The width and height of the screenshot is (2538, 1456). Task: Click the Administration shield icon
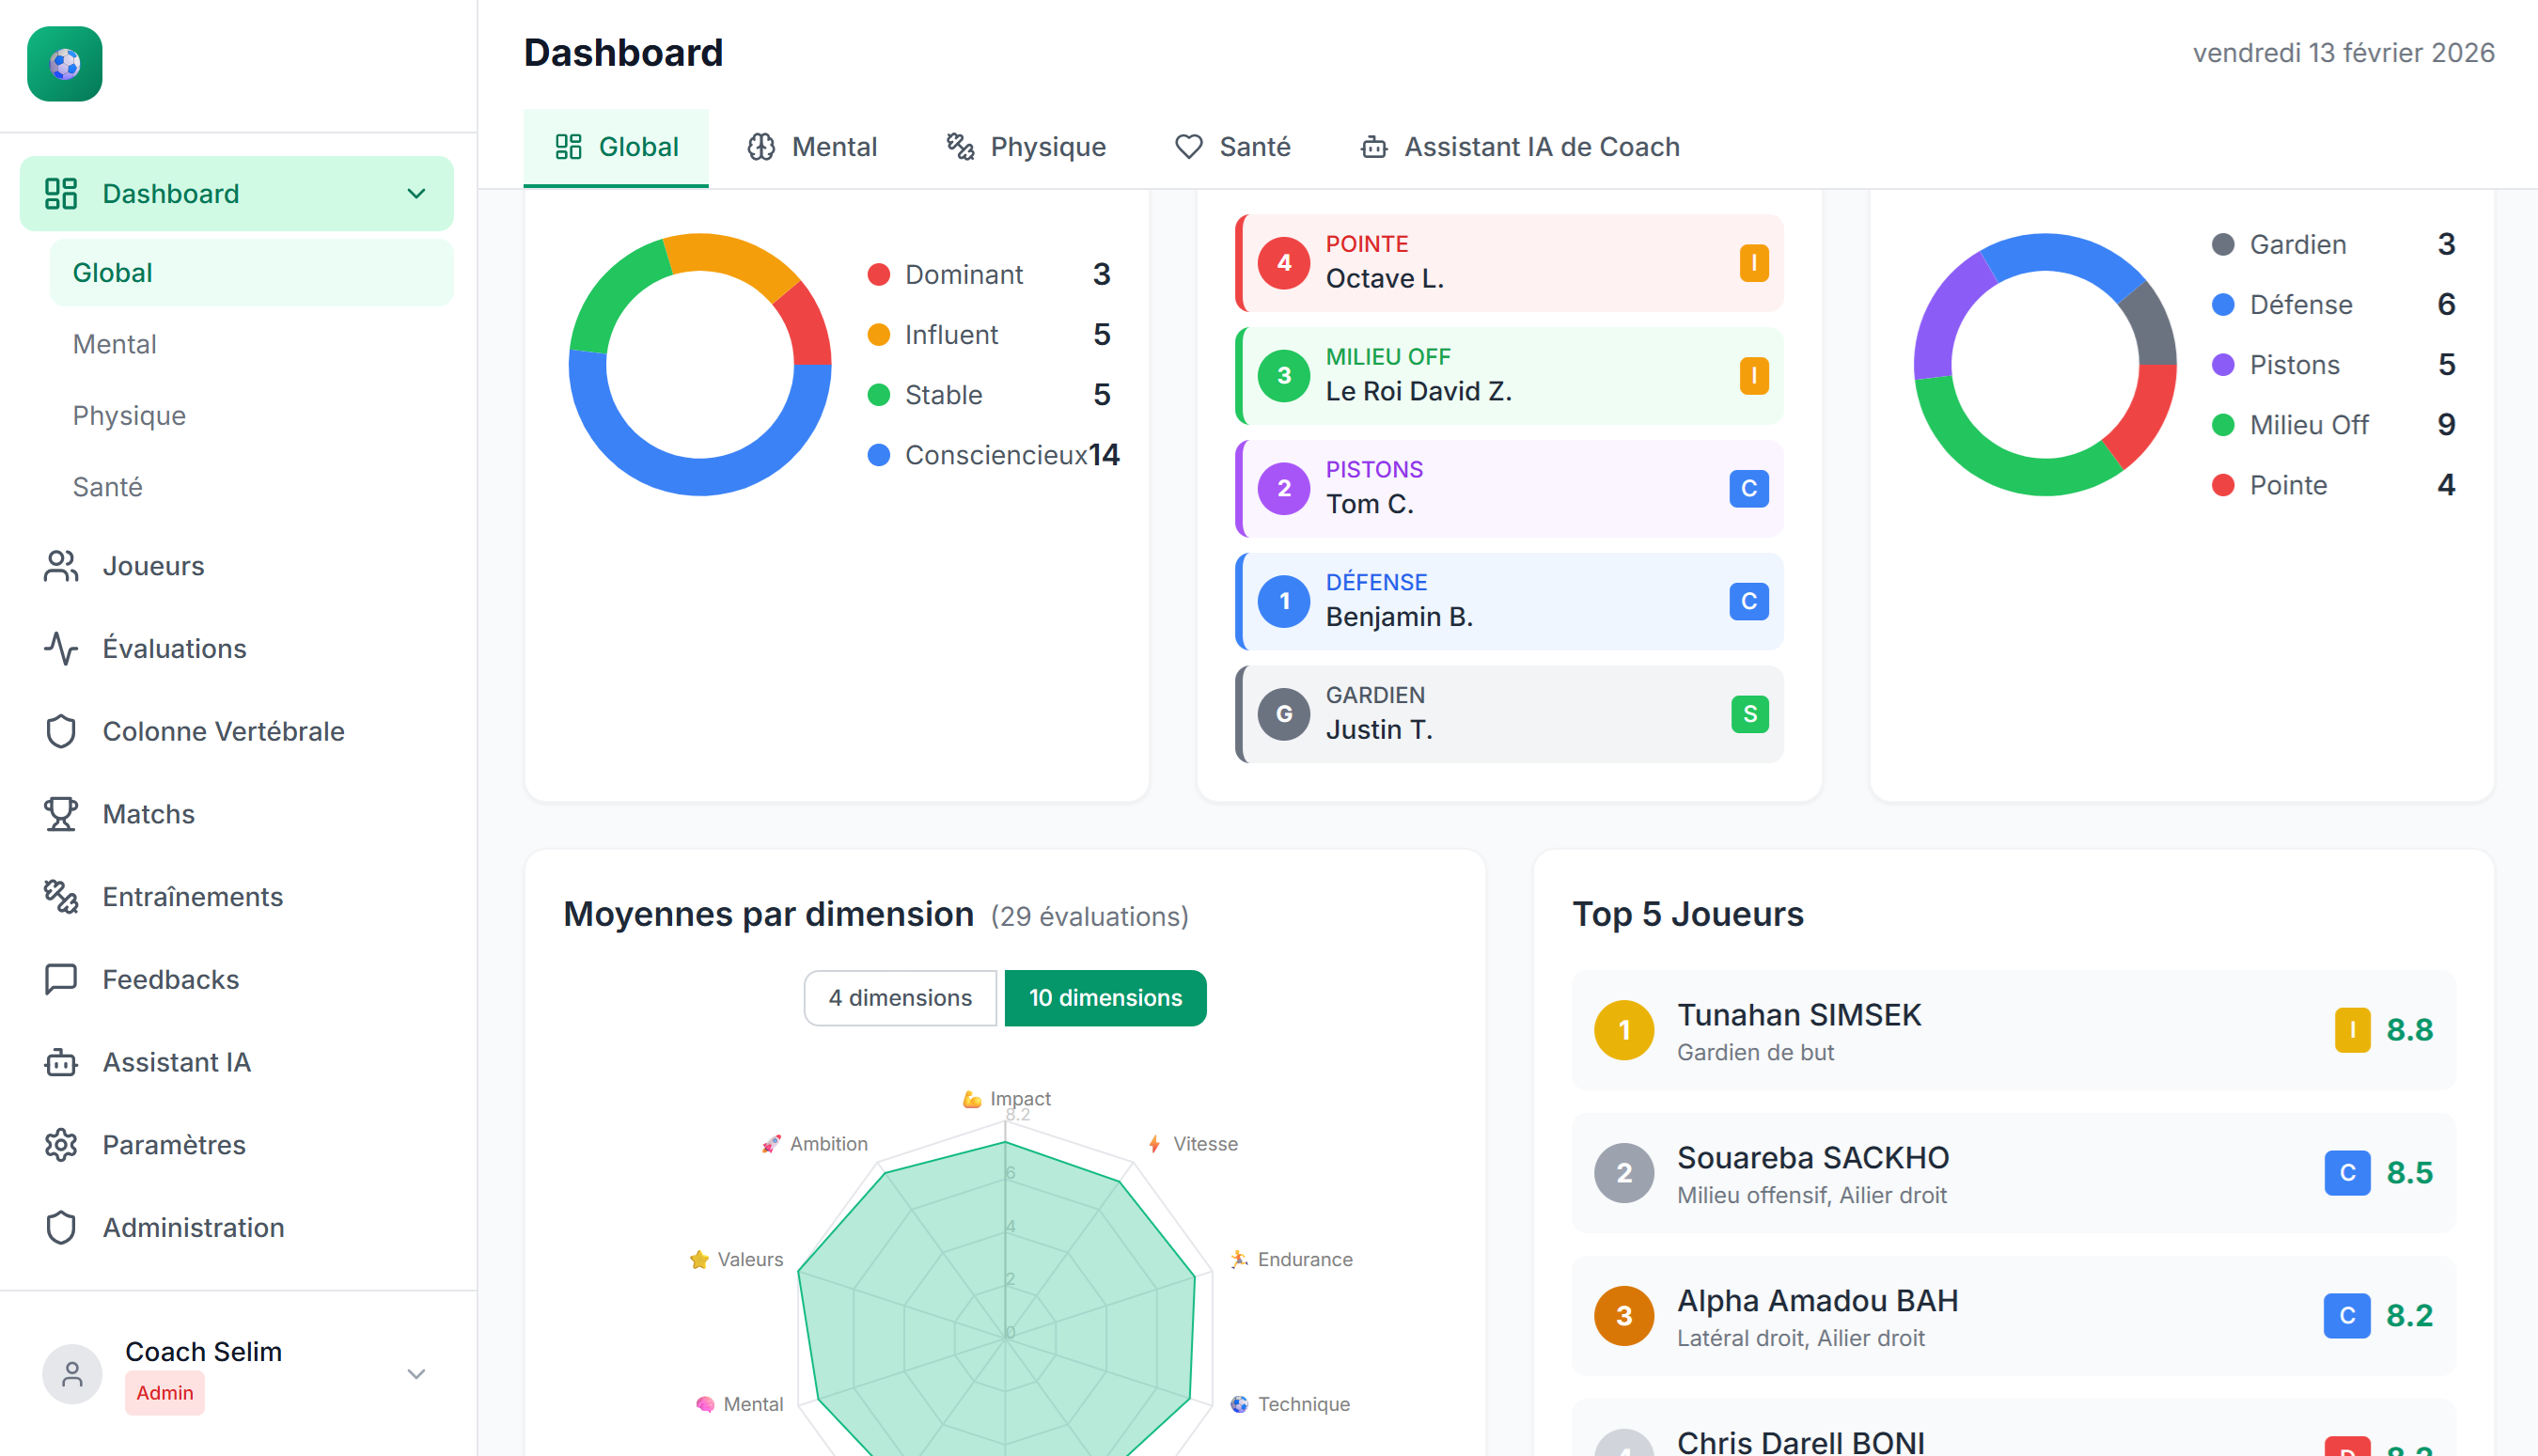(x=61, y=1228)
